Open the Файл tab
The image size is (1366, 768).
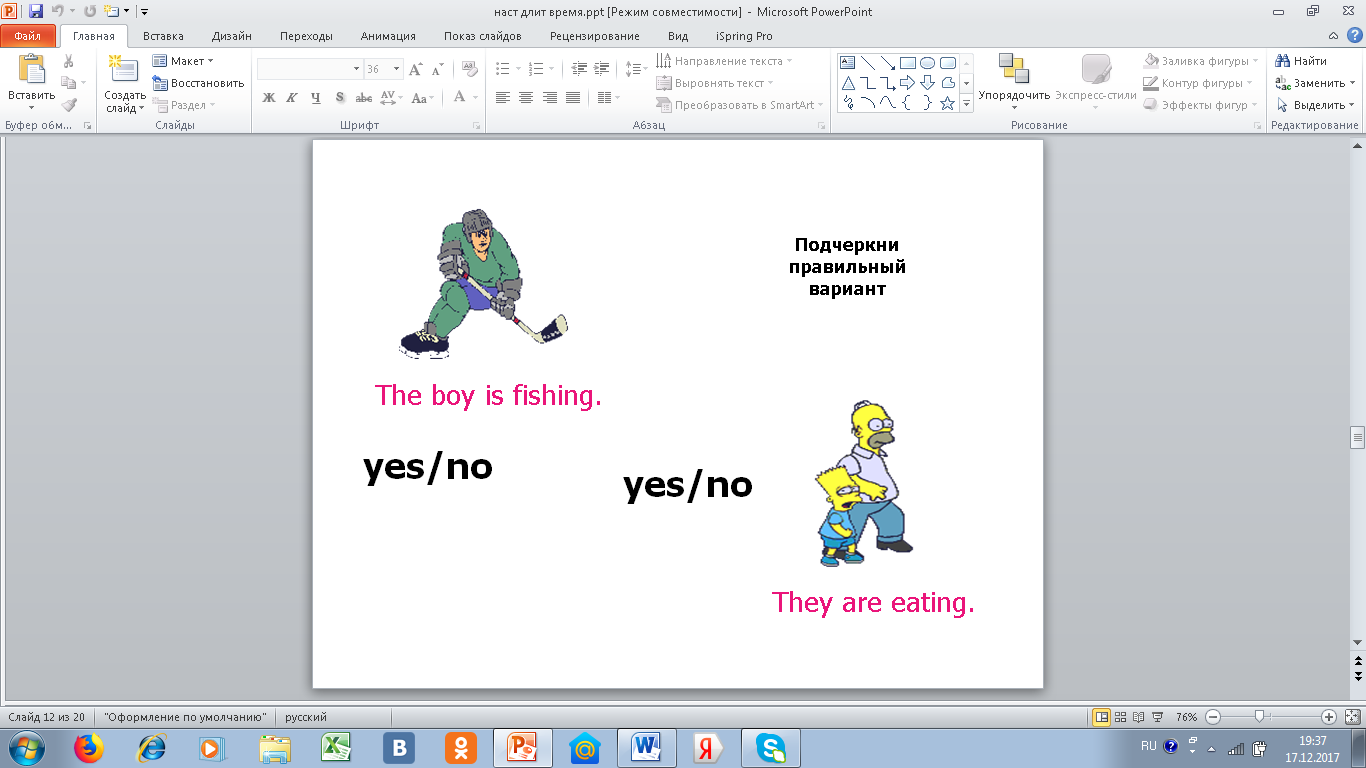[28, 36]
